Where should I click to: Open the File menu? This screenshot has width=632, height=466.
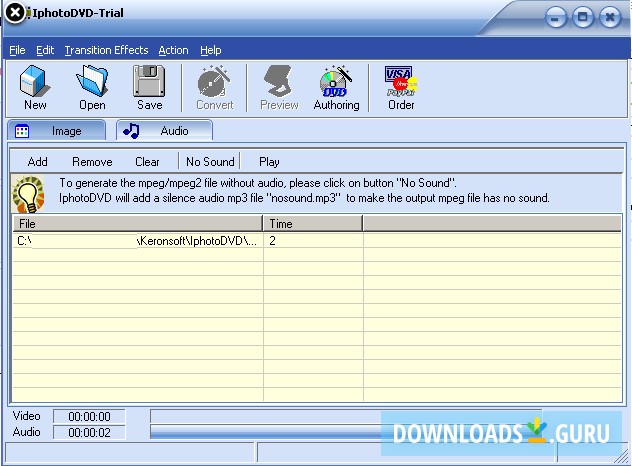tap(17, 50)
